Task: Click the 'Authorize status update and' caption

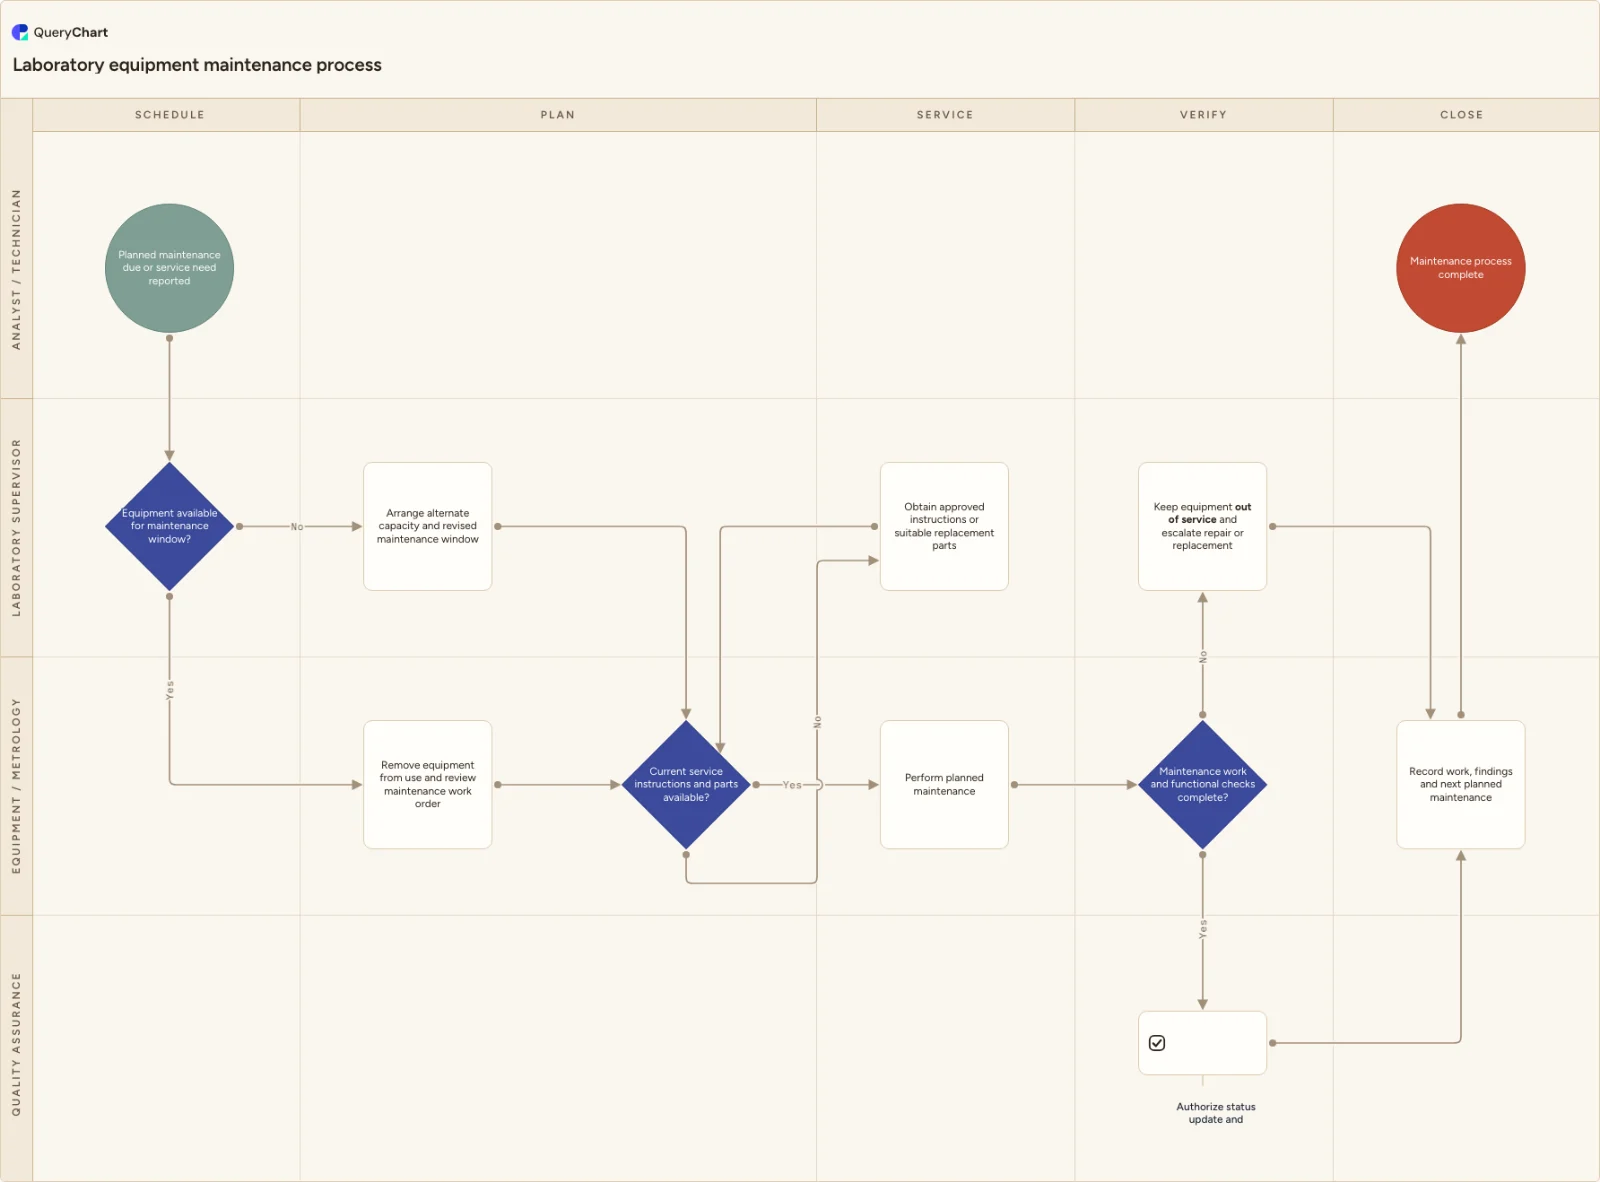Action: point(1216,1113)
